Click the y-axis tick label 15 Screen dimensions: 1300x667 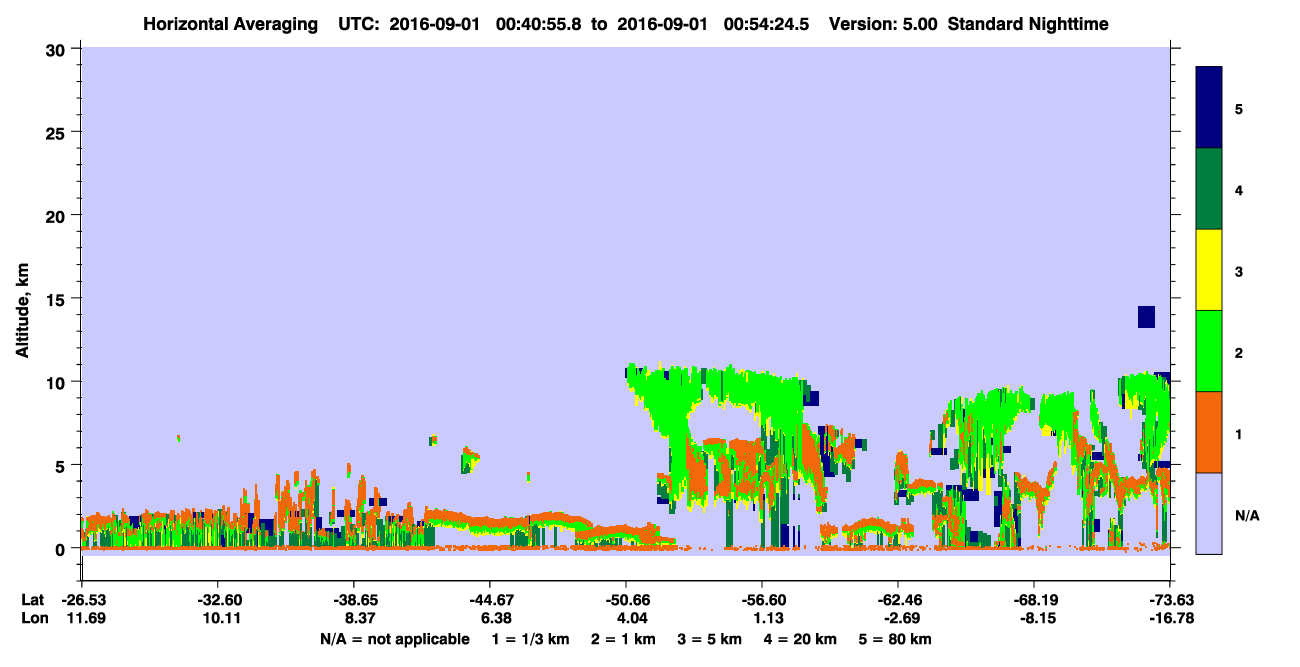[58, 299]
